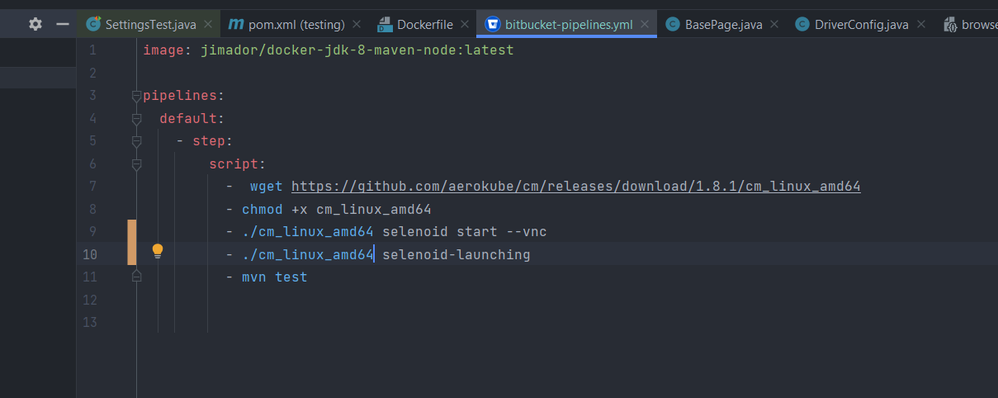Open the aerokube cm releases GitHub URL
This screenshot has height=398, width=998.
click(576, 187)
